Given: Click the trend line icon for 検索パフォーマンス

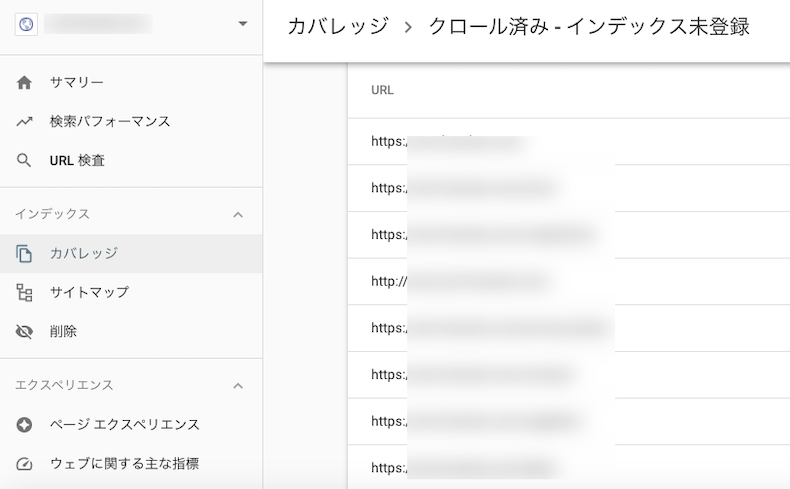Looking at the screenshot, I should pyautogui.click(x=24, y=121).
